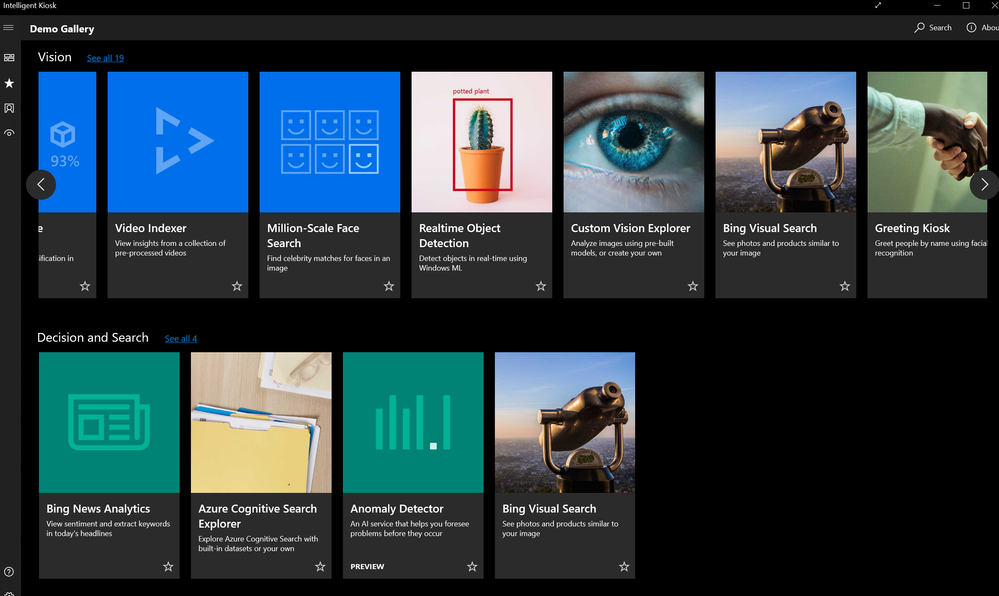999x596 pixels.
Task: Open the help question mark icon
Action: [x=9, y=572]
